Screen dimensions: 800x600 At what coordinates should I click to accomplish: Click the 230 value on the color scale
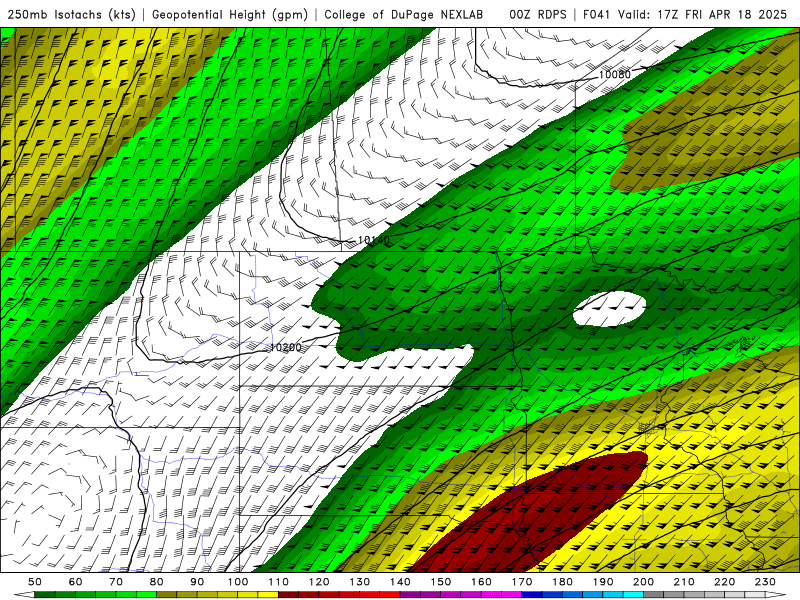pyautogui.click(x=766, y=582)
